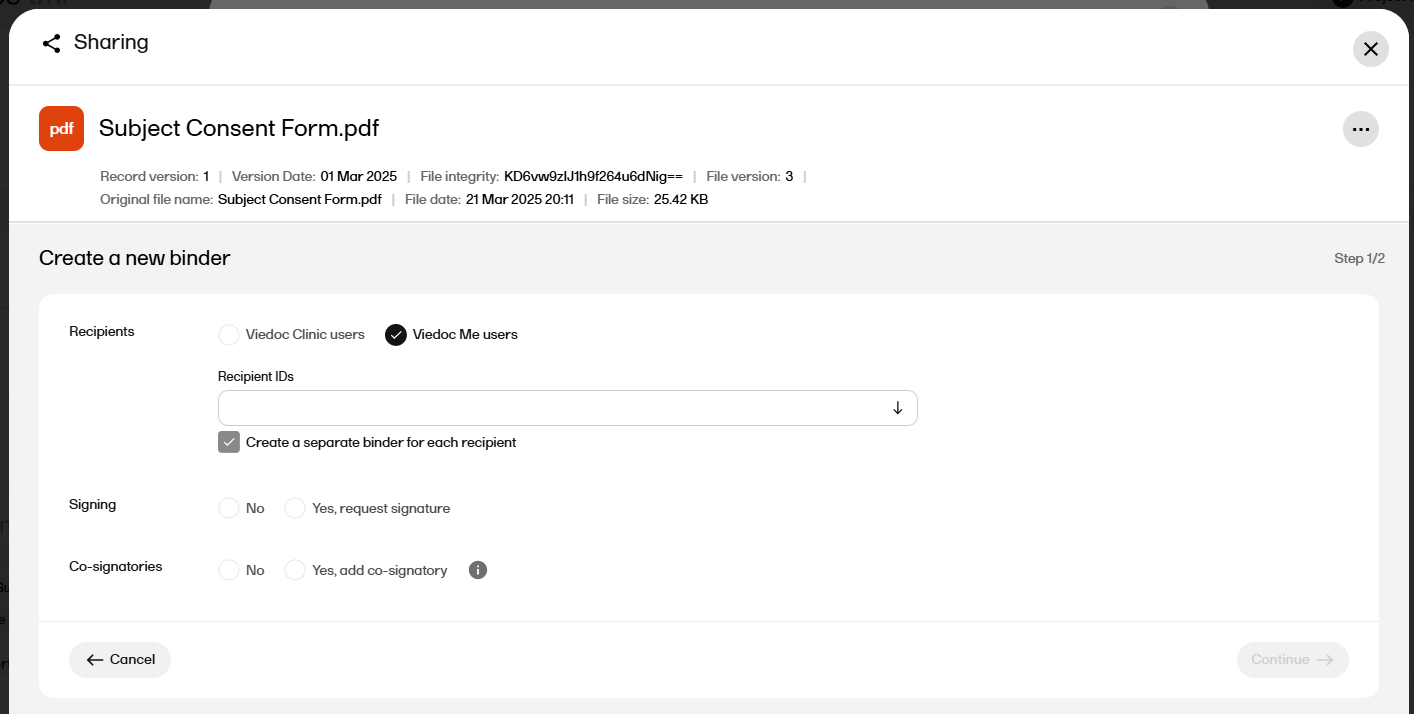Open the three-dot more options menu
1414x714 pixels.
(1360, 129)
